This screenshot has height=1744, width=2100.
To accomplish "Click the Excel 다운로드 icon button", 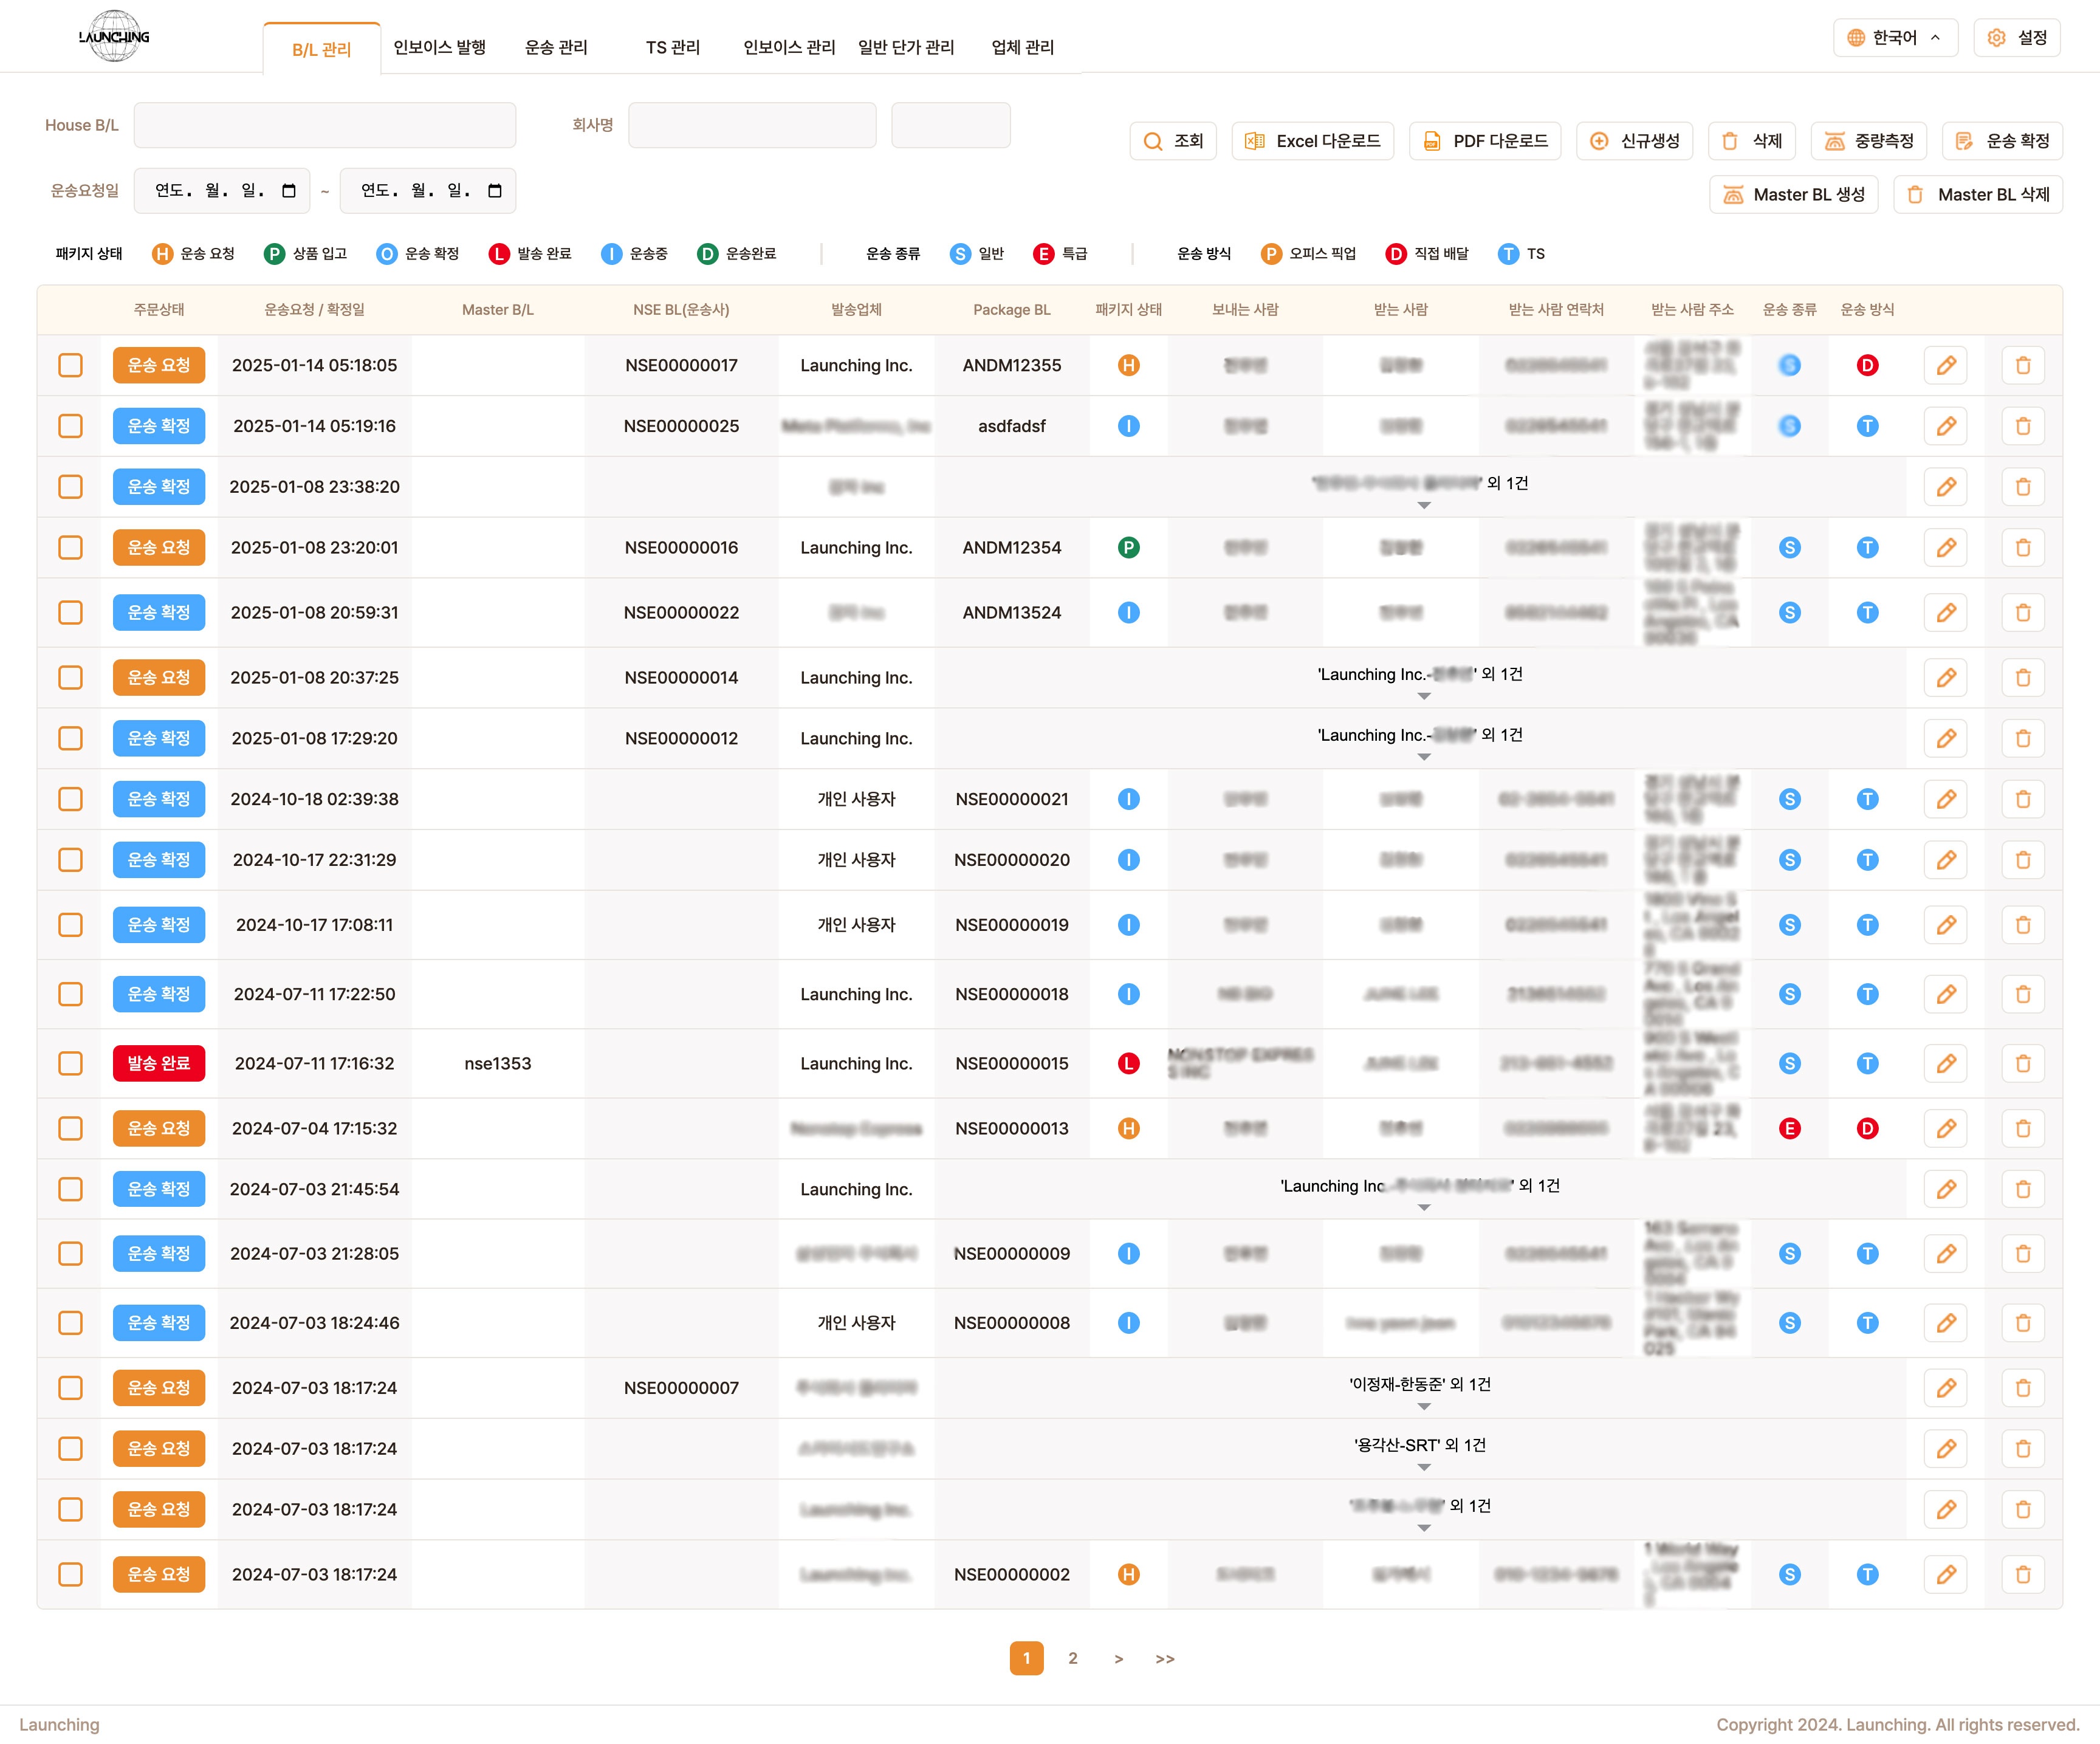I will pyautogui.click(x=1254, y=141).
